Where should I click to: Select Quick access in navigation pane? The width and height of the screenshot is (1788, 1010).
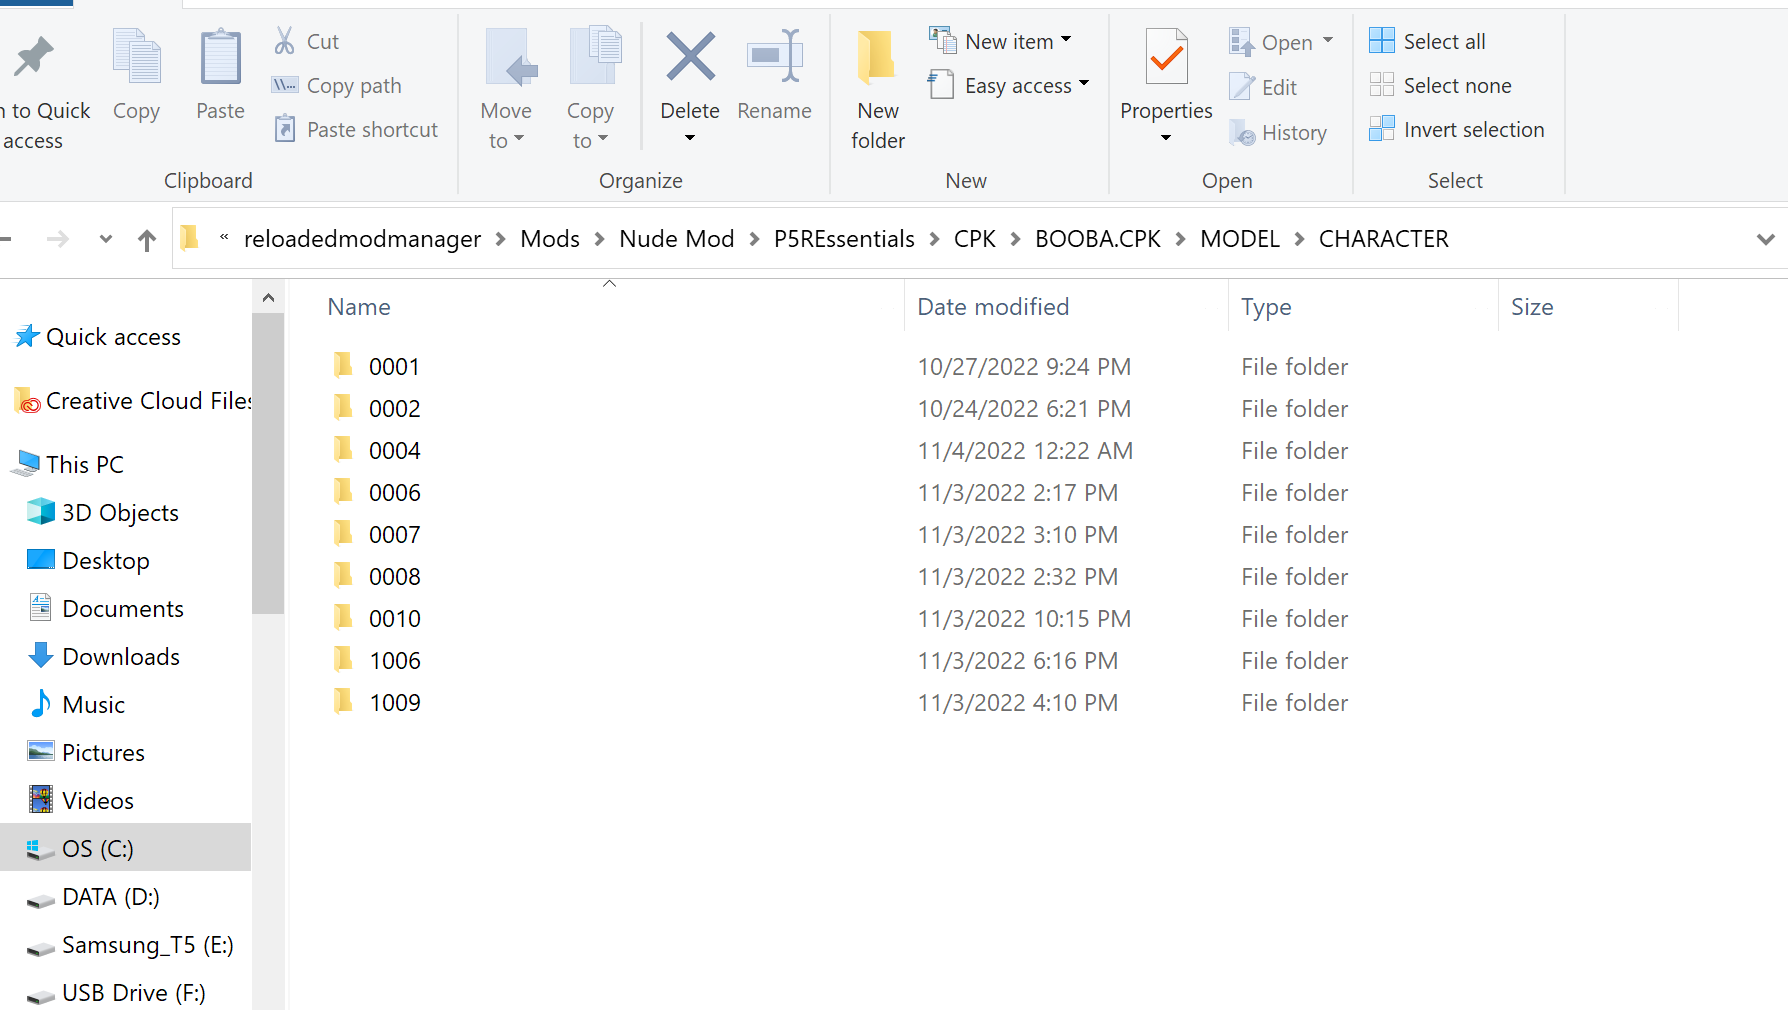[x=113, y=337]
